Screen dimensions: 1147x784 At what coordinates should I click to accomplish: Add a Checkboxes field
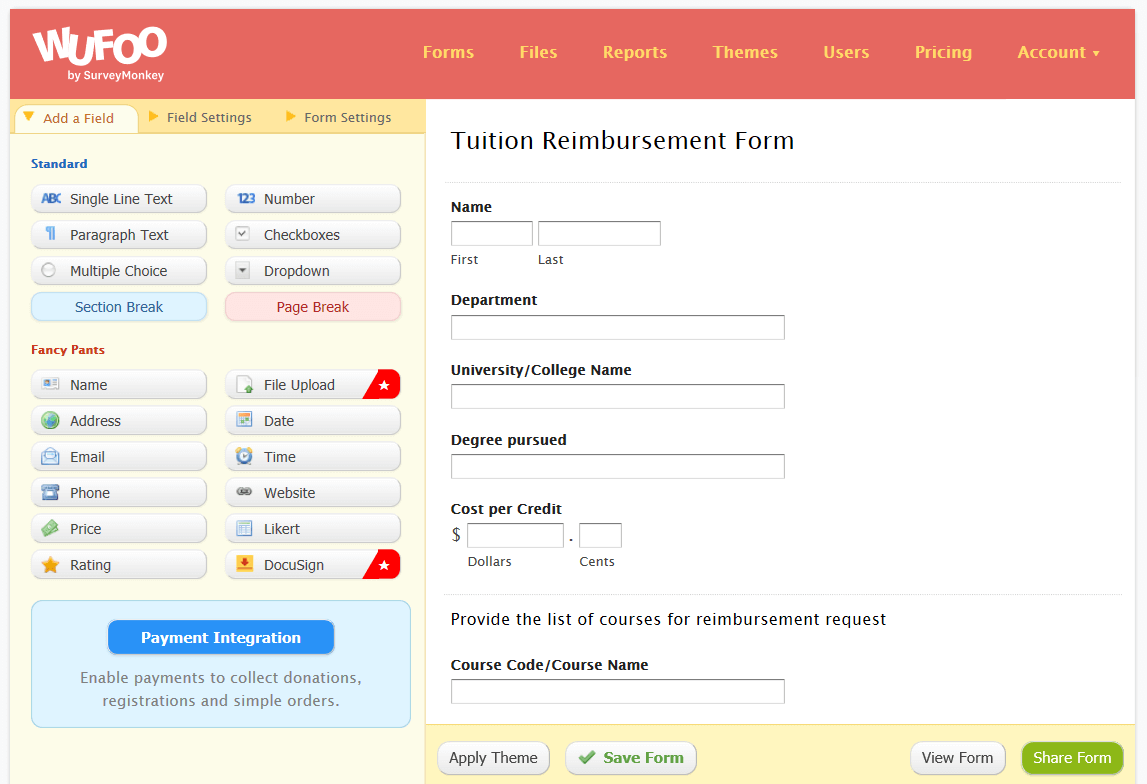tap(312, 235)
